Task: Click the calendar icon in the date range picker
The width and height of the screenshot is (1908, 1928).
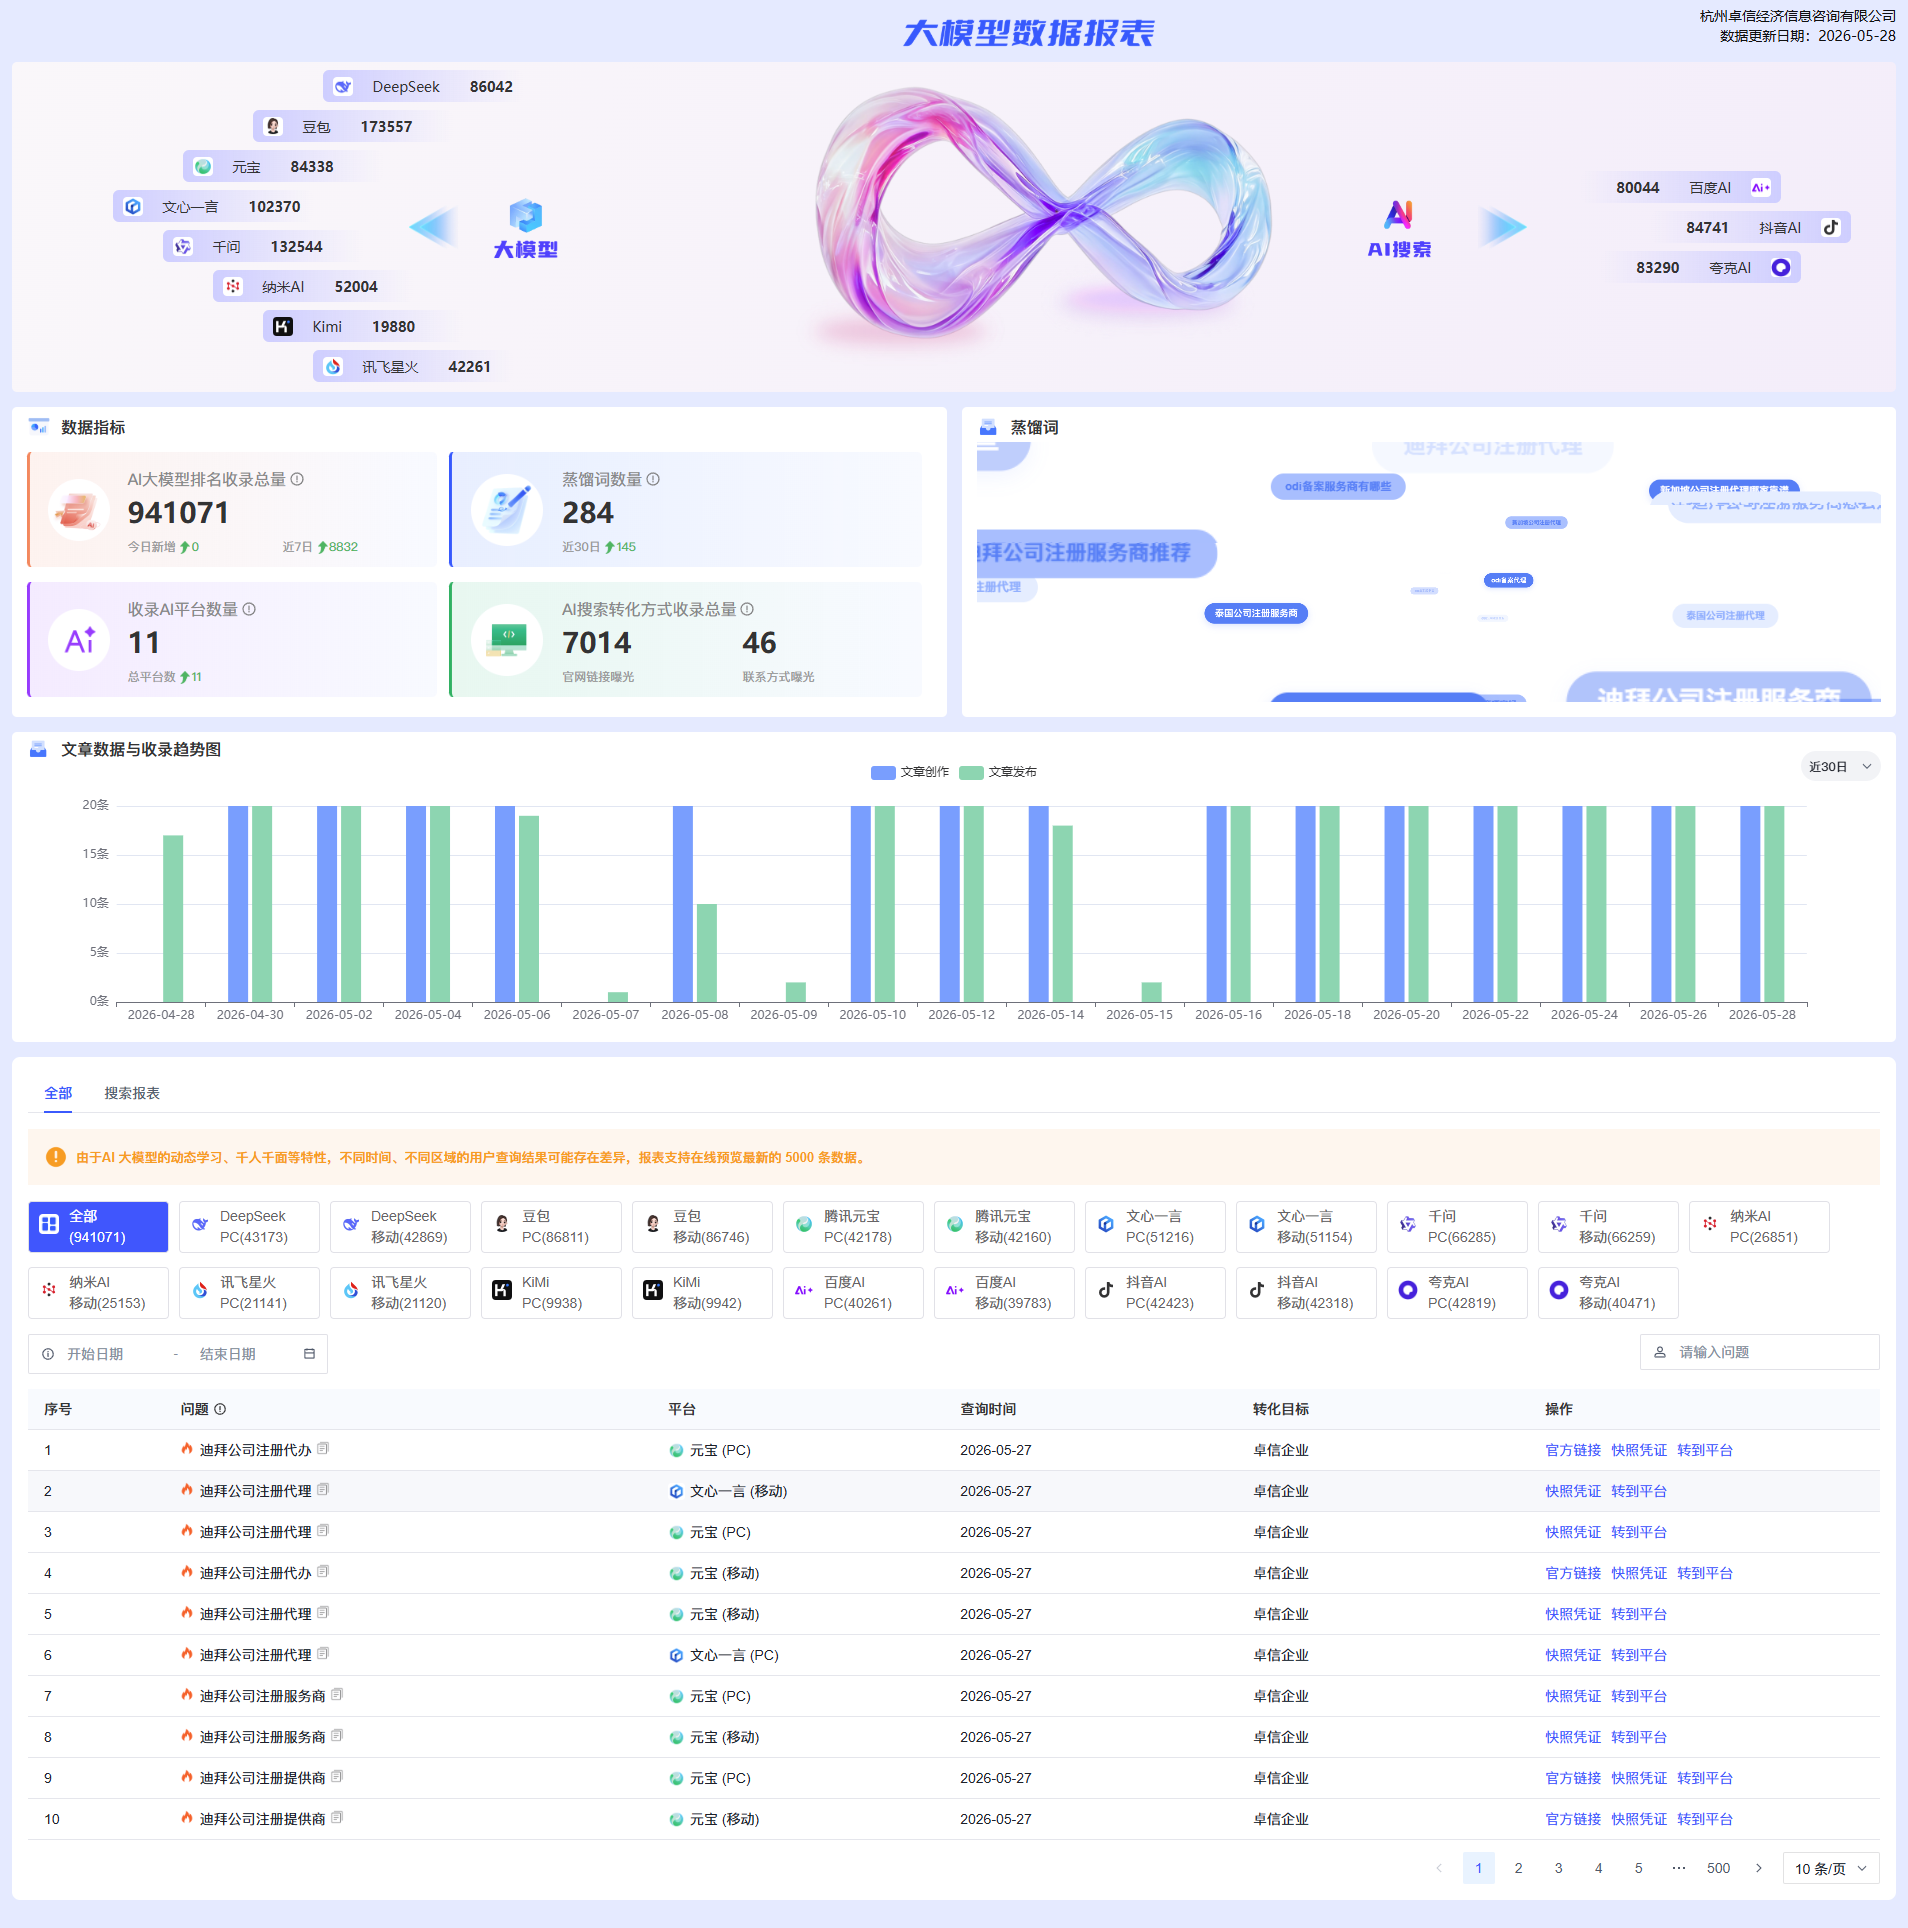Action: pos(309,1354)
